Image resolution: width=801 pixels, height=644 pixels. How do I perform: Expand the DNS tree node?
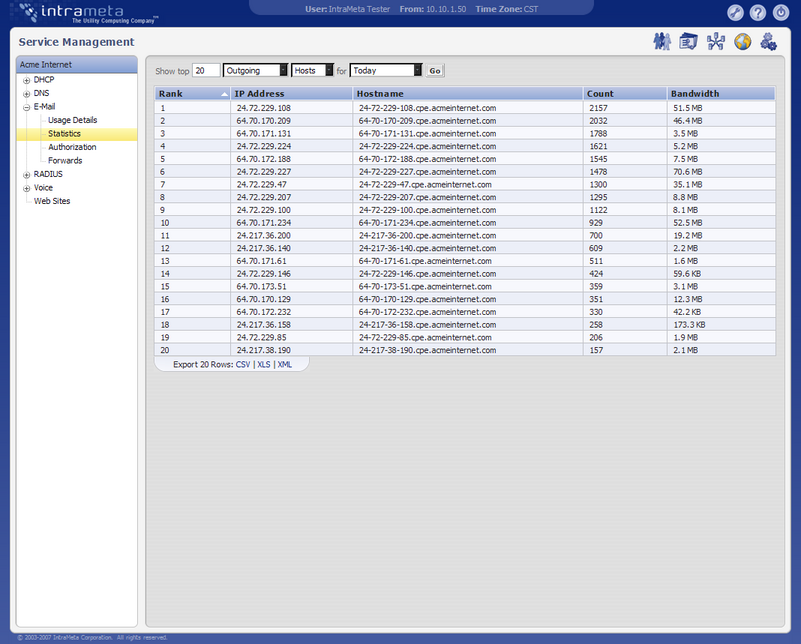point(27,94)
